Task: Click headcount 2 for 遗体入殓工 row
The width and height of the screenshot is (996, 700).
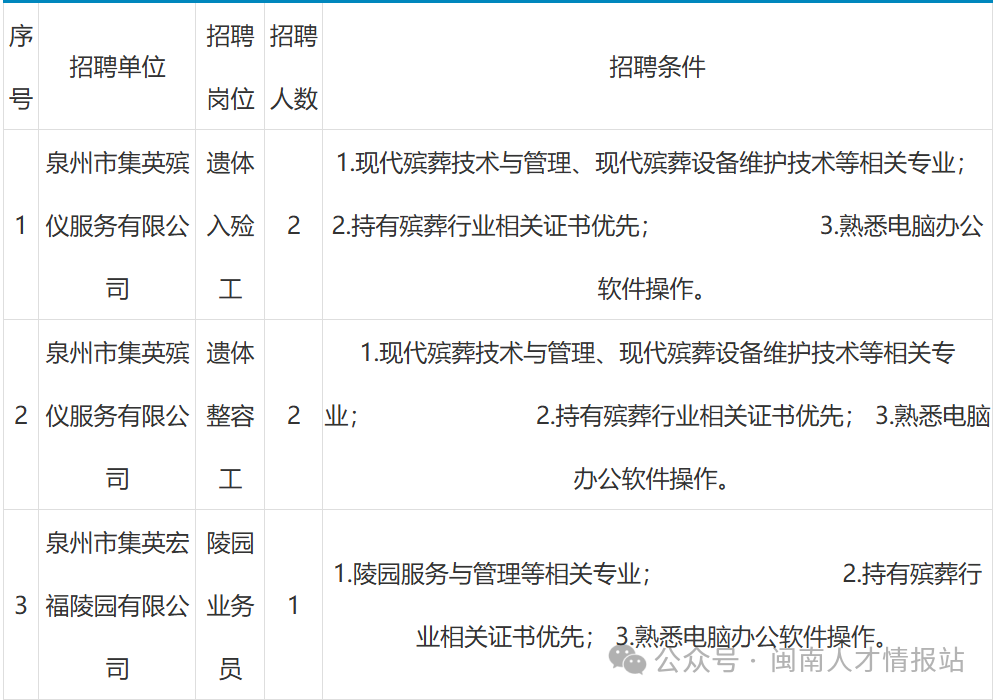Action: (x=293, y=225)
